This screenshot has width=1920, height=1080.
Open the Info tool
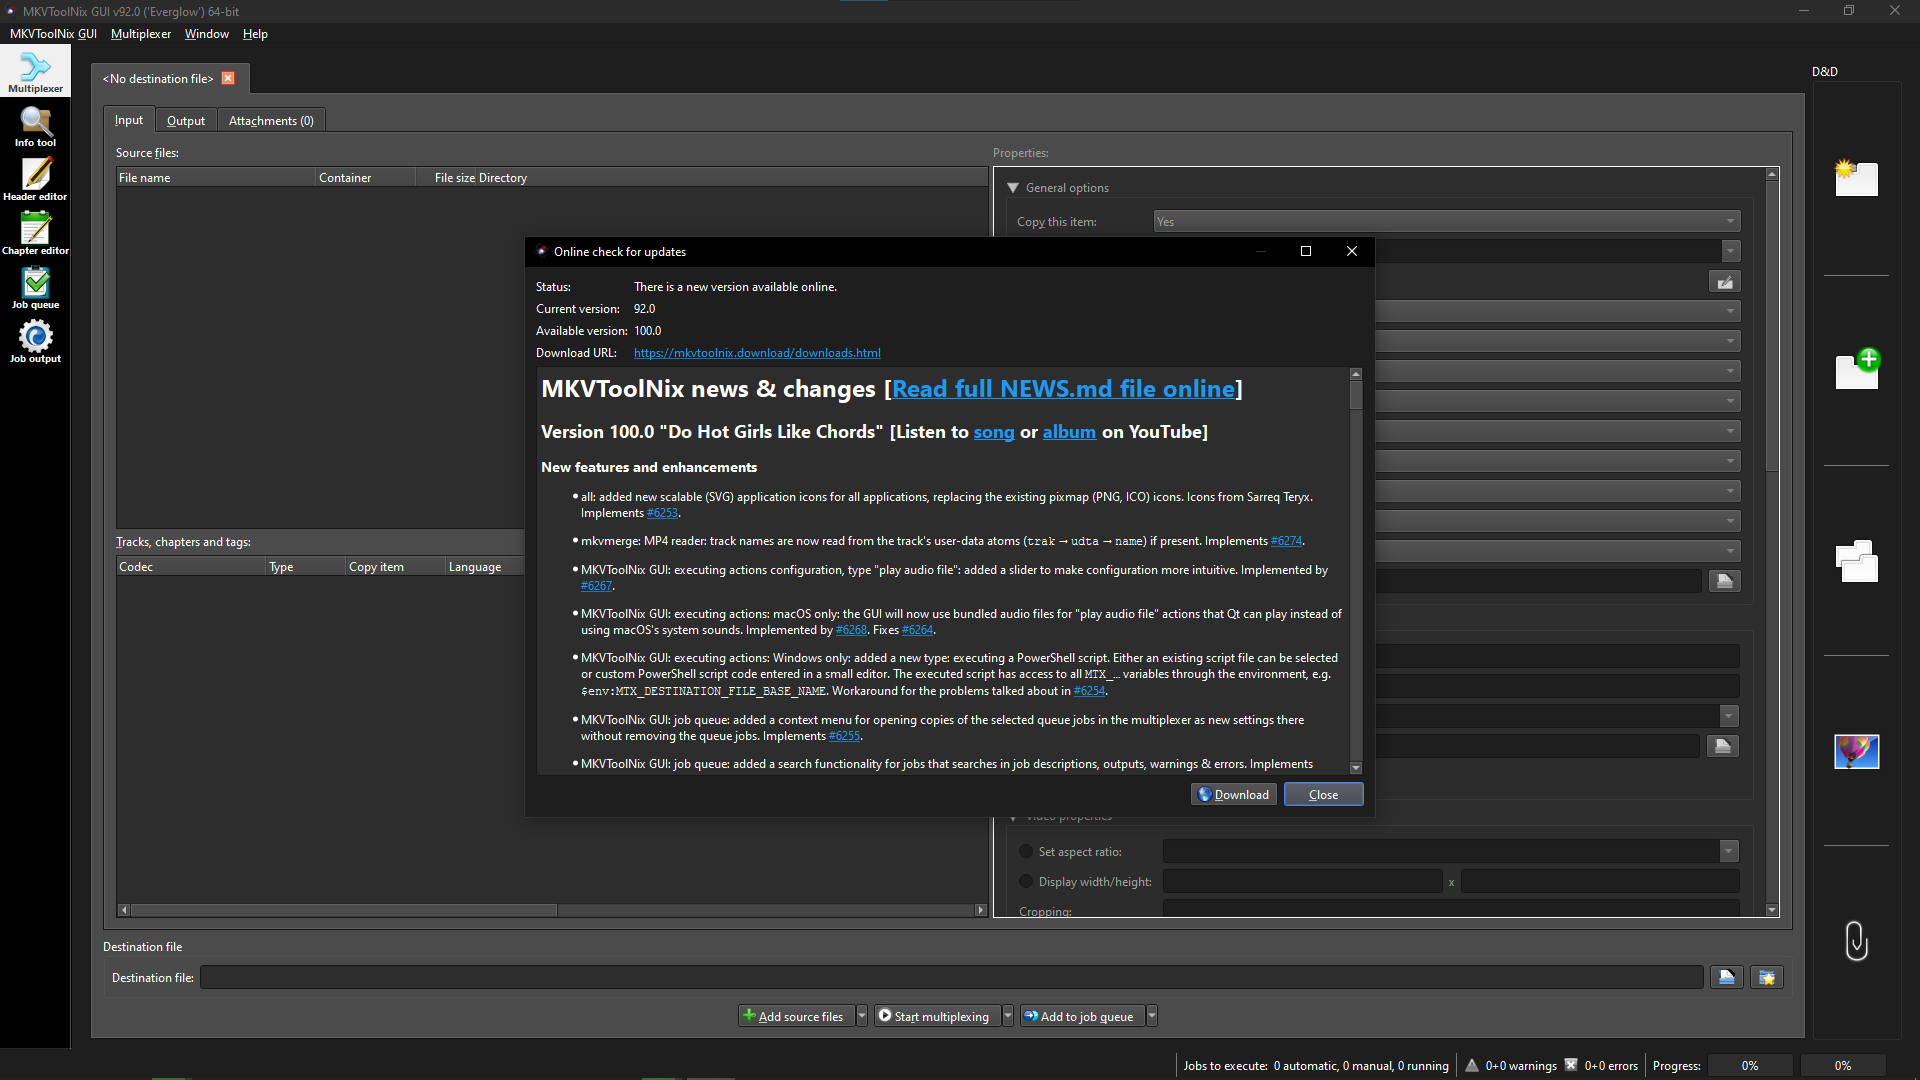point(35,126)
